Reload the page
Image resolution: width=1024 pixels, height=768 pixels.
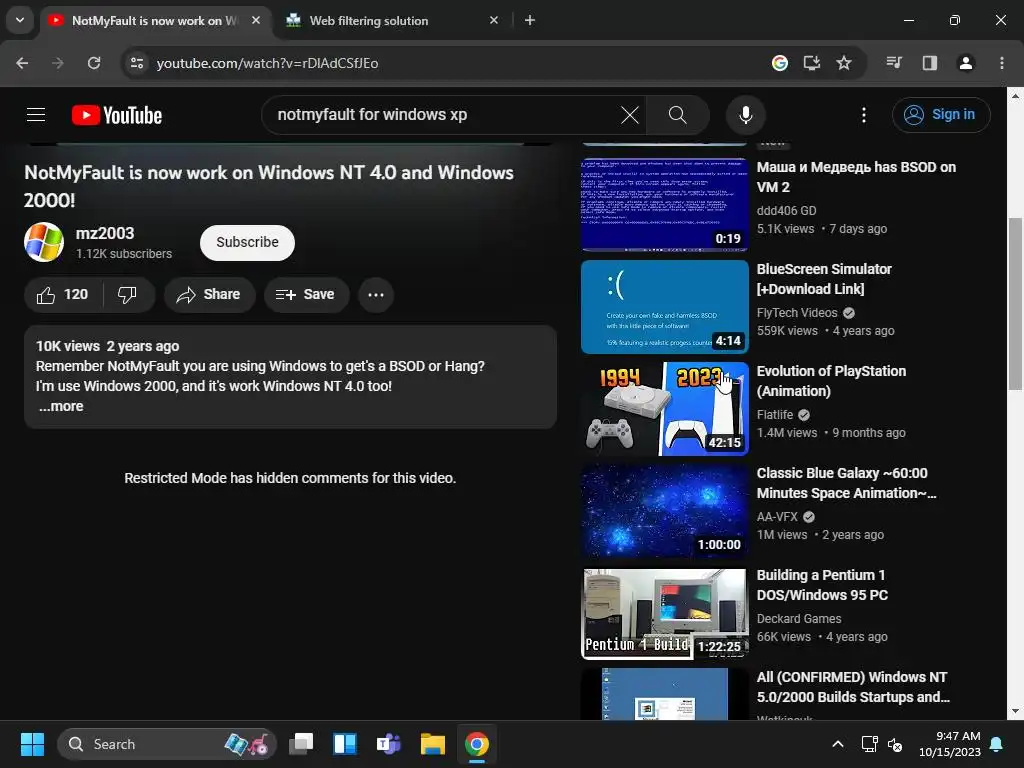click(x=94, y=63)
